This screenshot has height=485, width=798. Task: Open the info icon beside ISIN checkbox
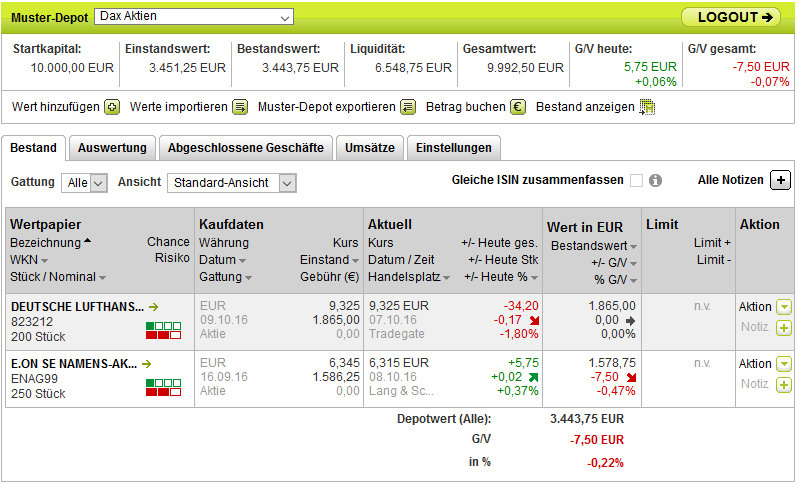[656, 181]
